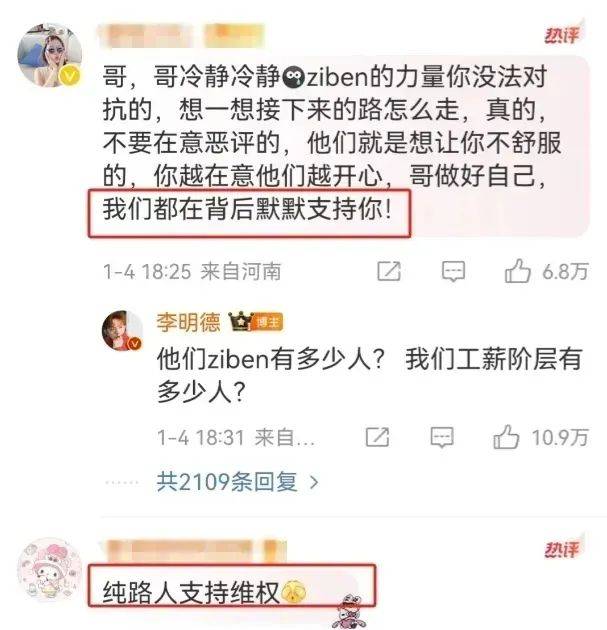Screen dimensions: 607x630
Task: Share 李明德's reply
Action: 377,437
